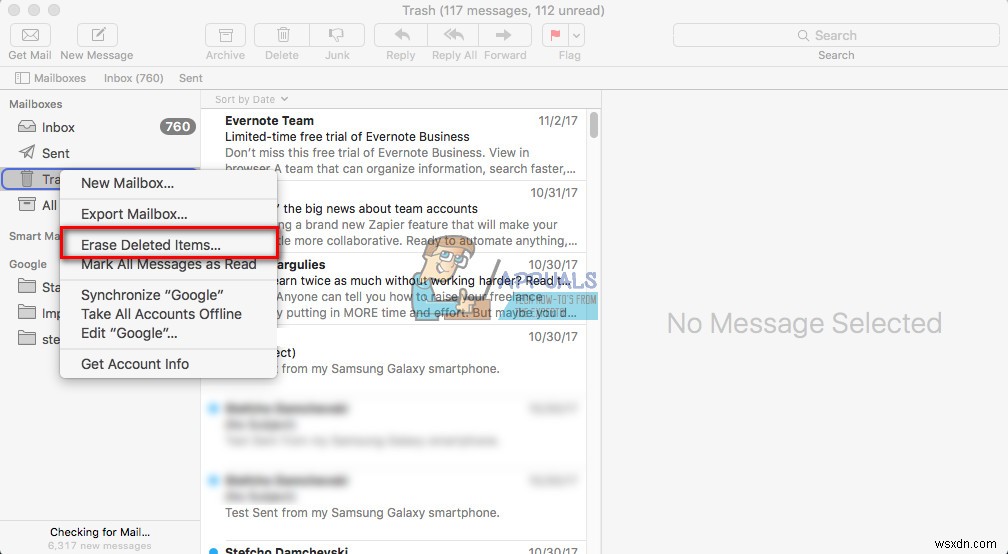Click Inbox (760) in favorites bar
This screenshot has width=1008, height=554.
(133, 78)
